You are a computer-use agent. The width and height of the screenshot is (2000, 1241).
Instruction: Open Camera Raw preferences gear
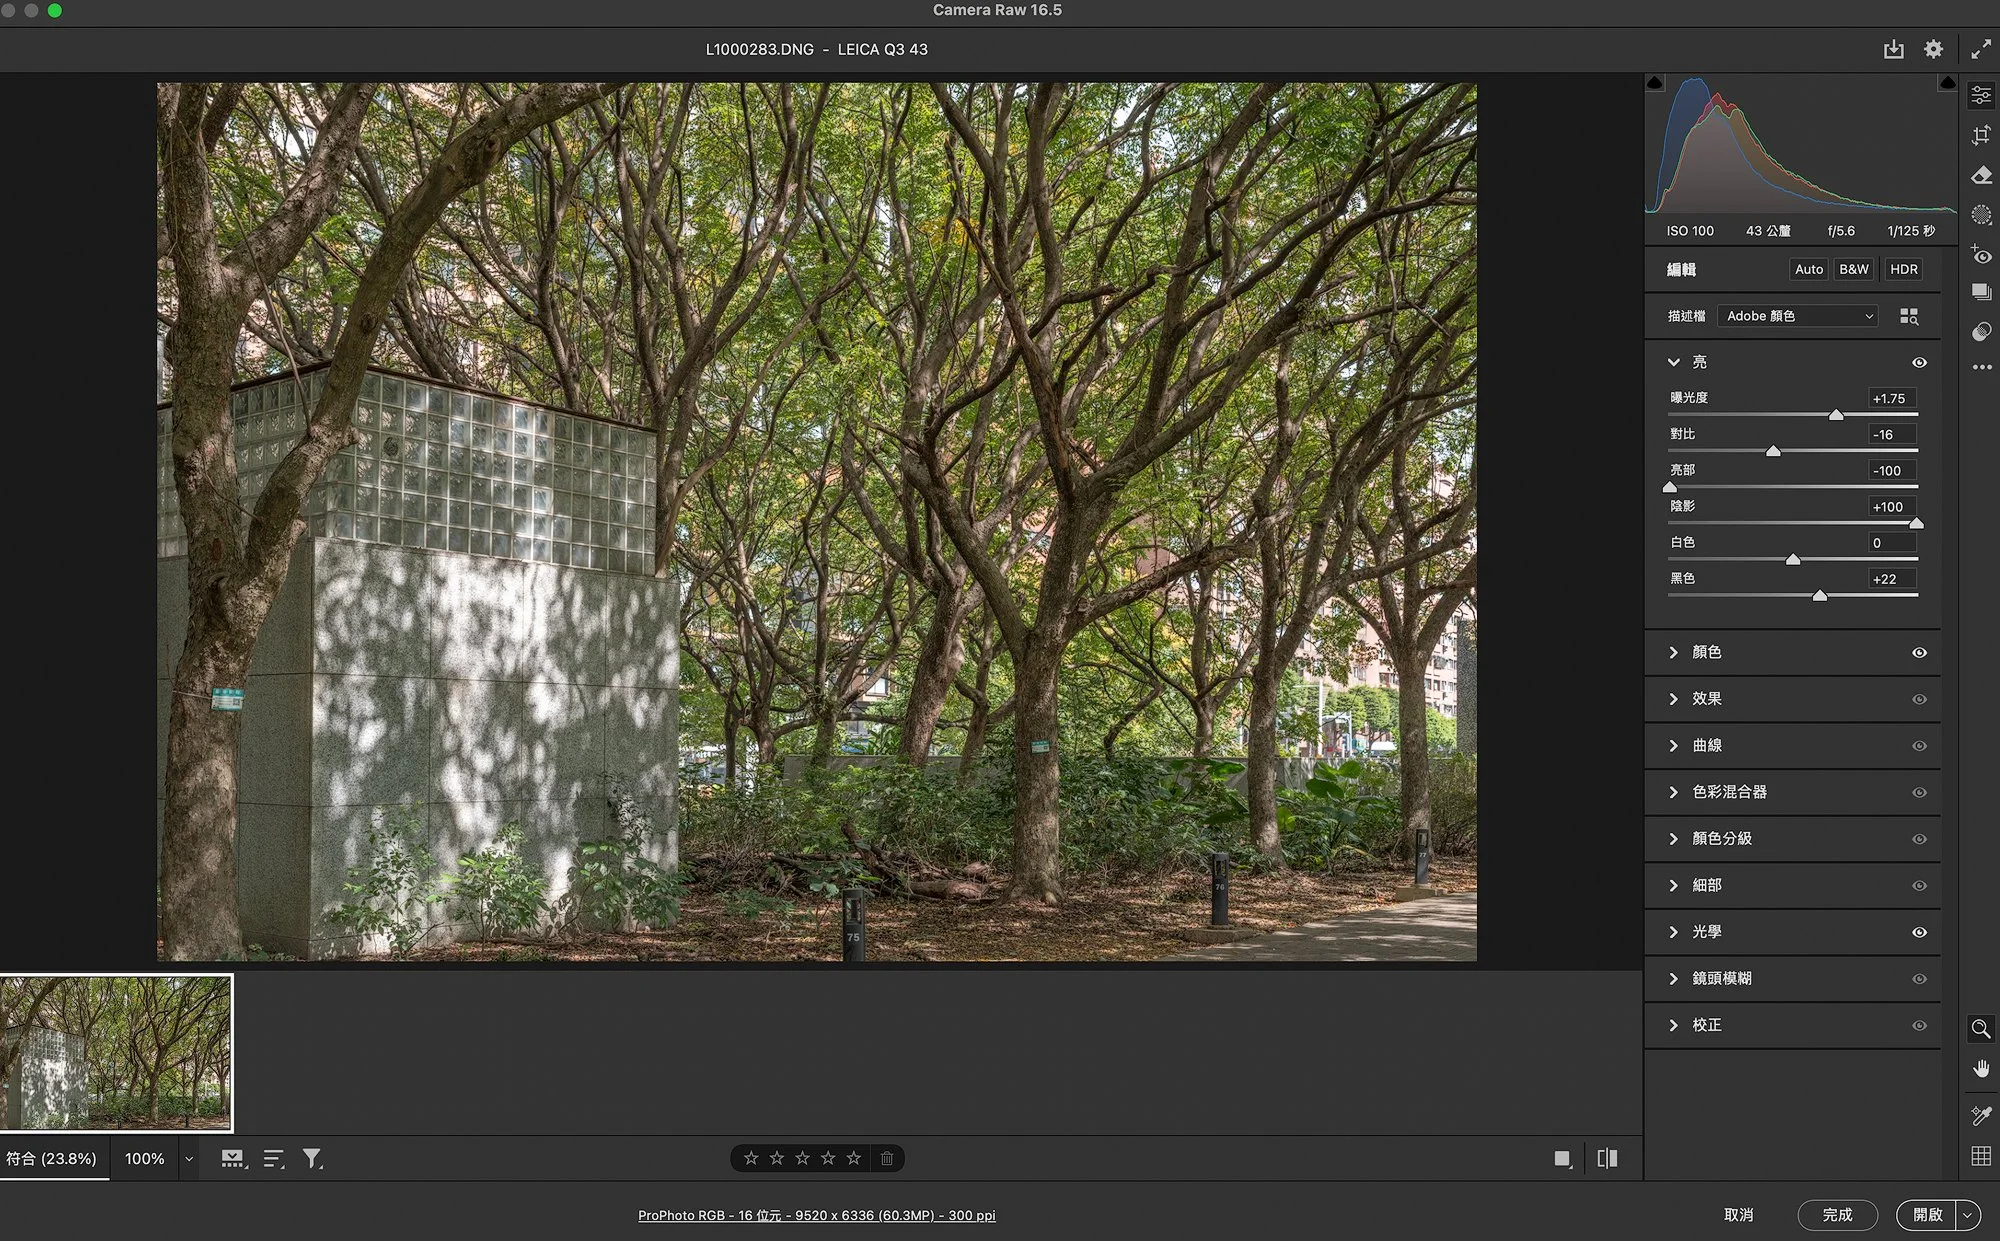[x=1933, y=49]
